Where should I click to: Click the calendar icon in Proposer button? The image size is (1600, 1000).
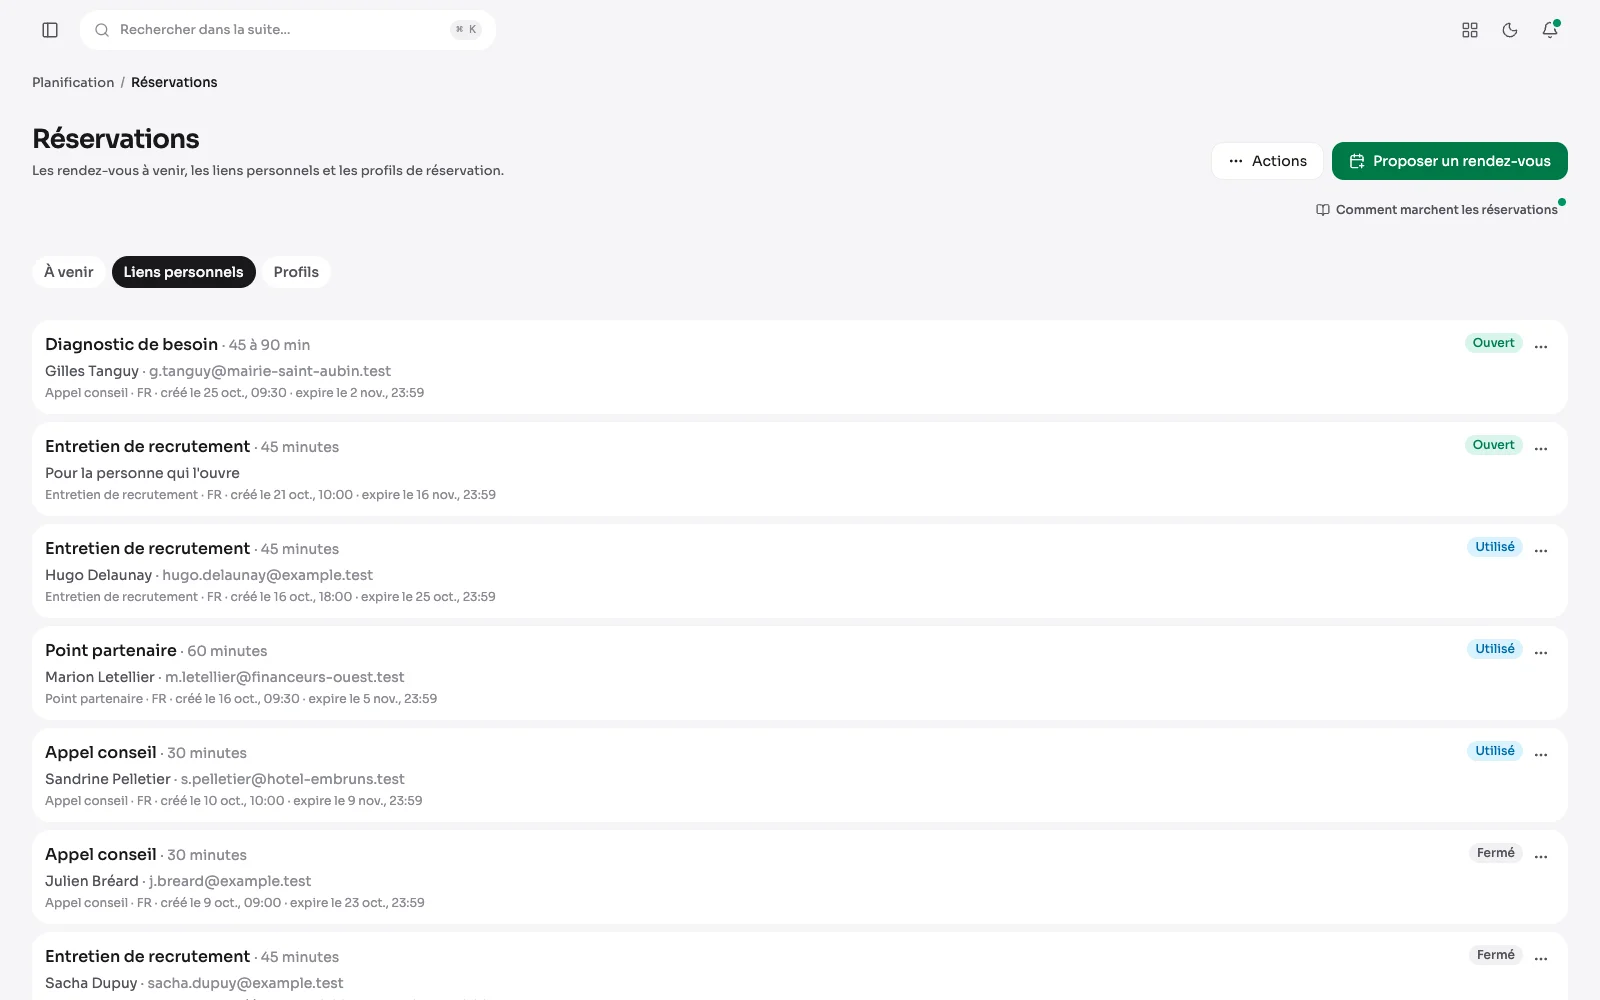click(1357, 161)
